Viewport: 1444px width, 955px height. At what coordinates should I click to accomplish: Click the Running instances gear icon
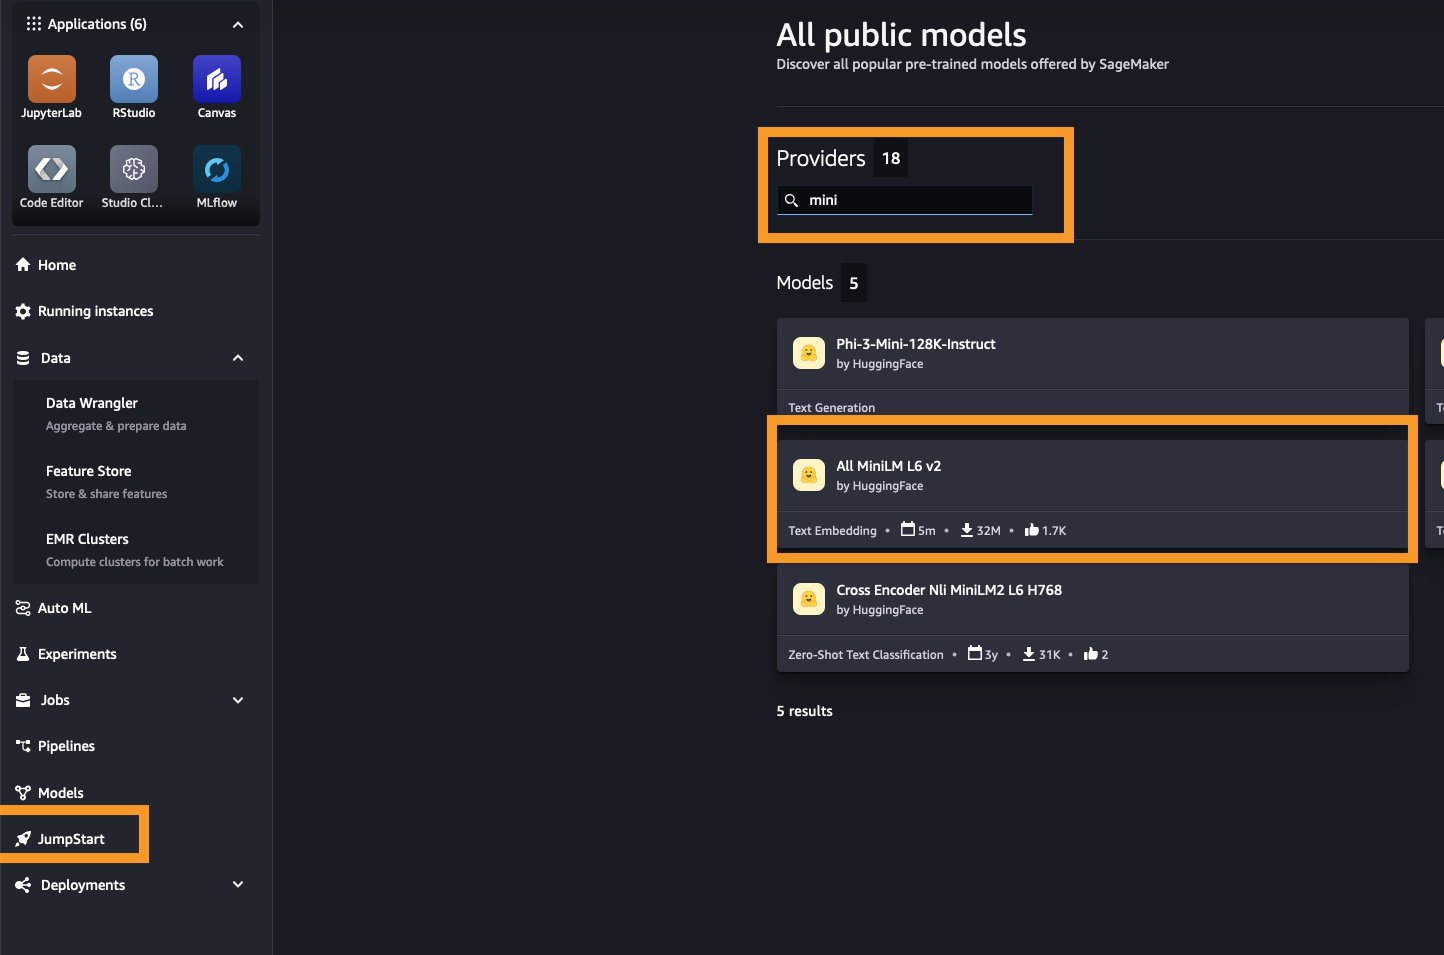click(23, 311)
